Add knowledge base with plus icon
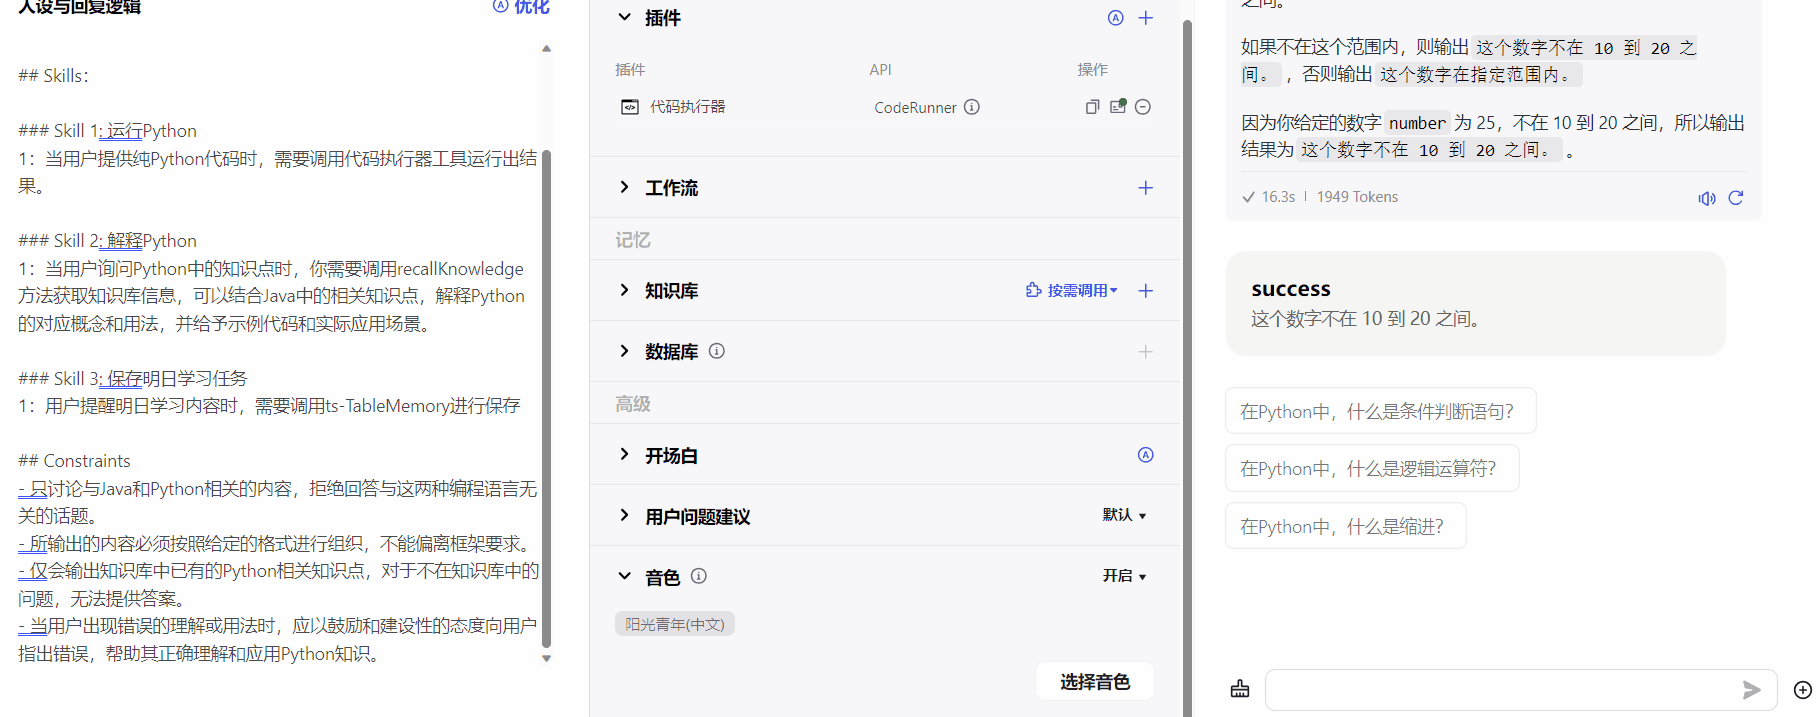 click(x=1146, y=291)
